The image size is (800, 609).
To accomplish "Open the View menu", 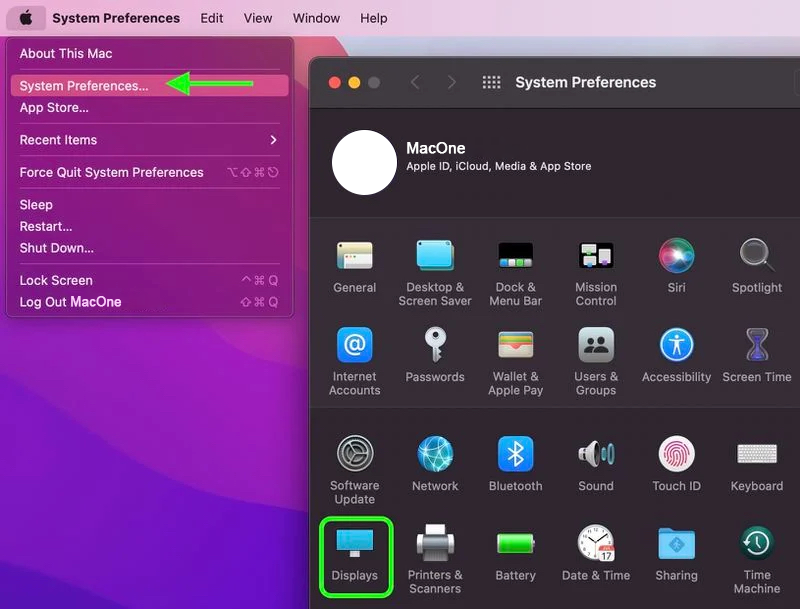I will (x=258, y=18).
